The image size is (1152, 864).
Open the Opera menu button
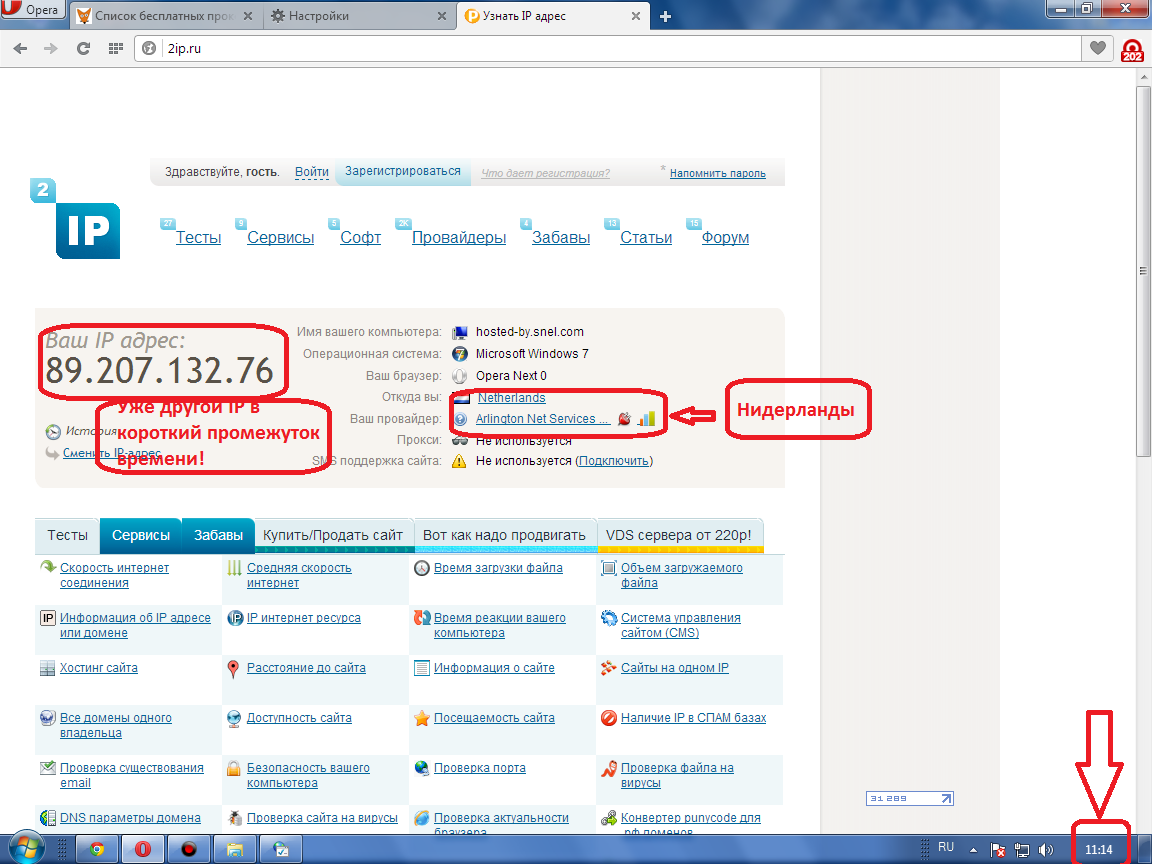click(x=32, y=10)
